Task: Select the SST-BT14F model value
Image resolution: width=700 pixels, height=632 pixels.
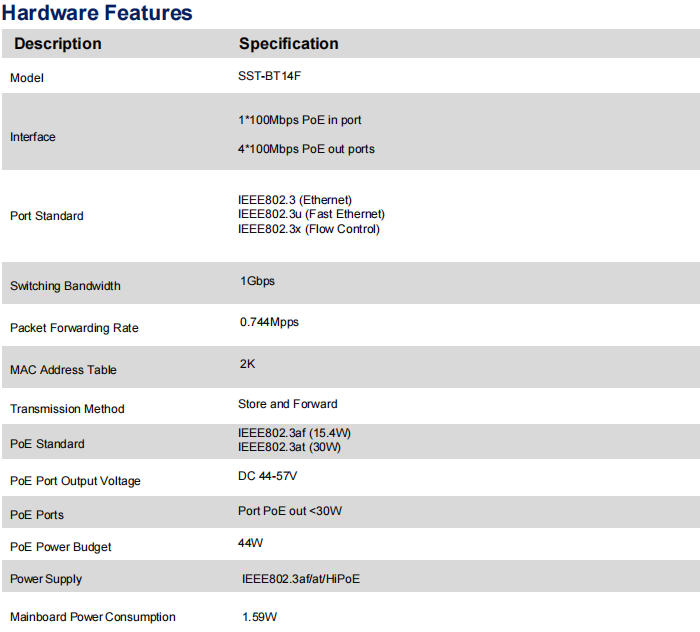Action: tap(272, 76)
